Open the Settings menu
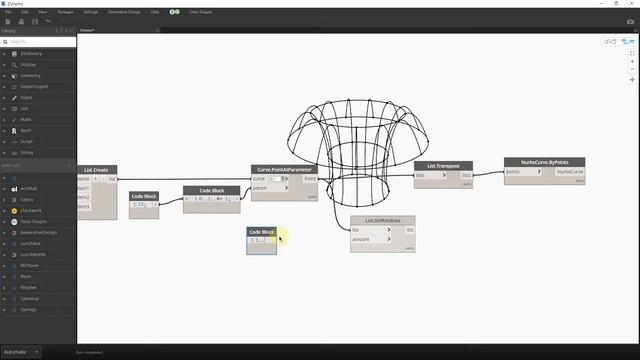Image resolution: width=640 pixels, height=360 pixels. [91, 12]
